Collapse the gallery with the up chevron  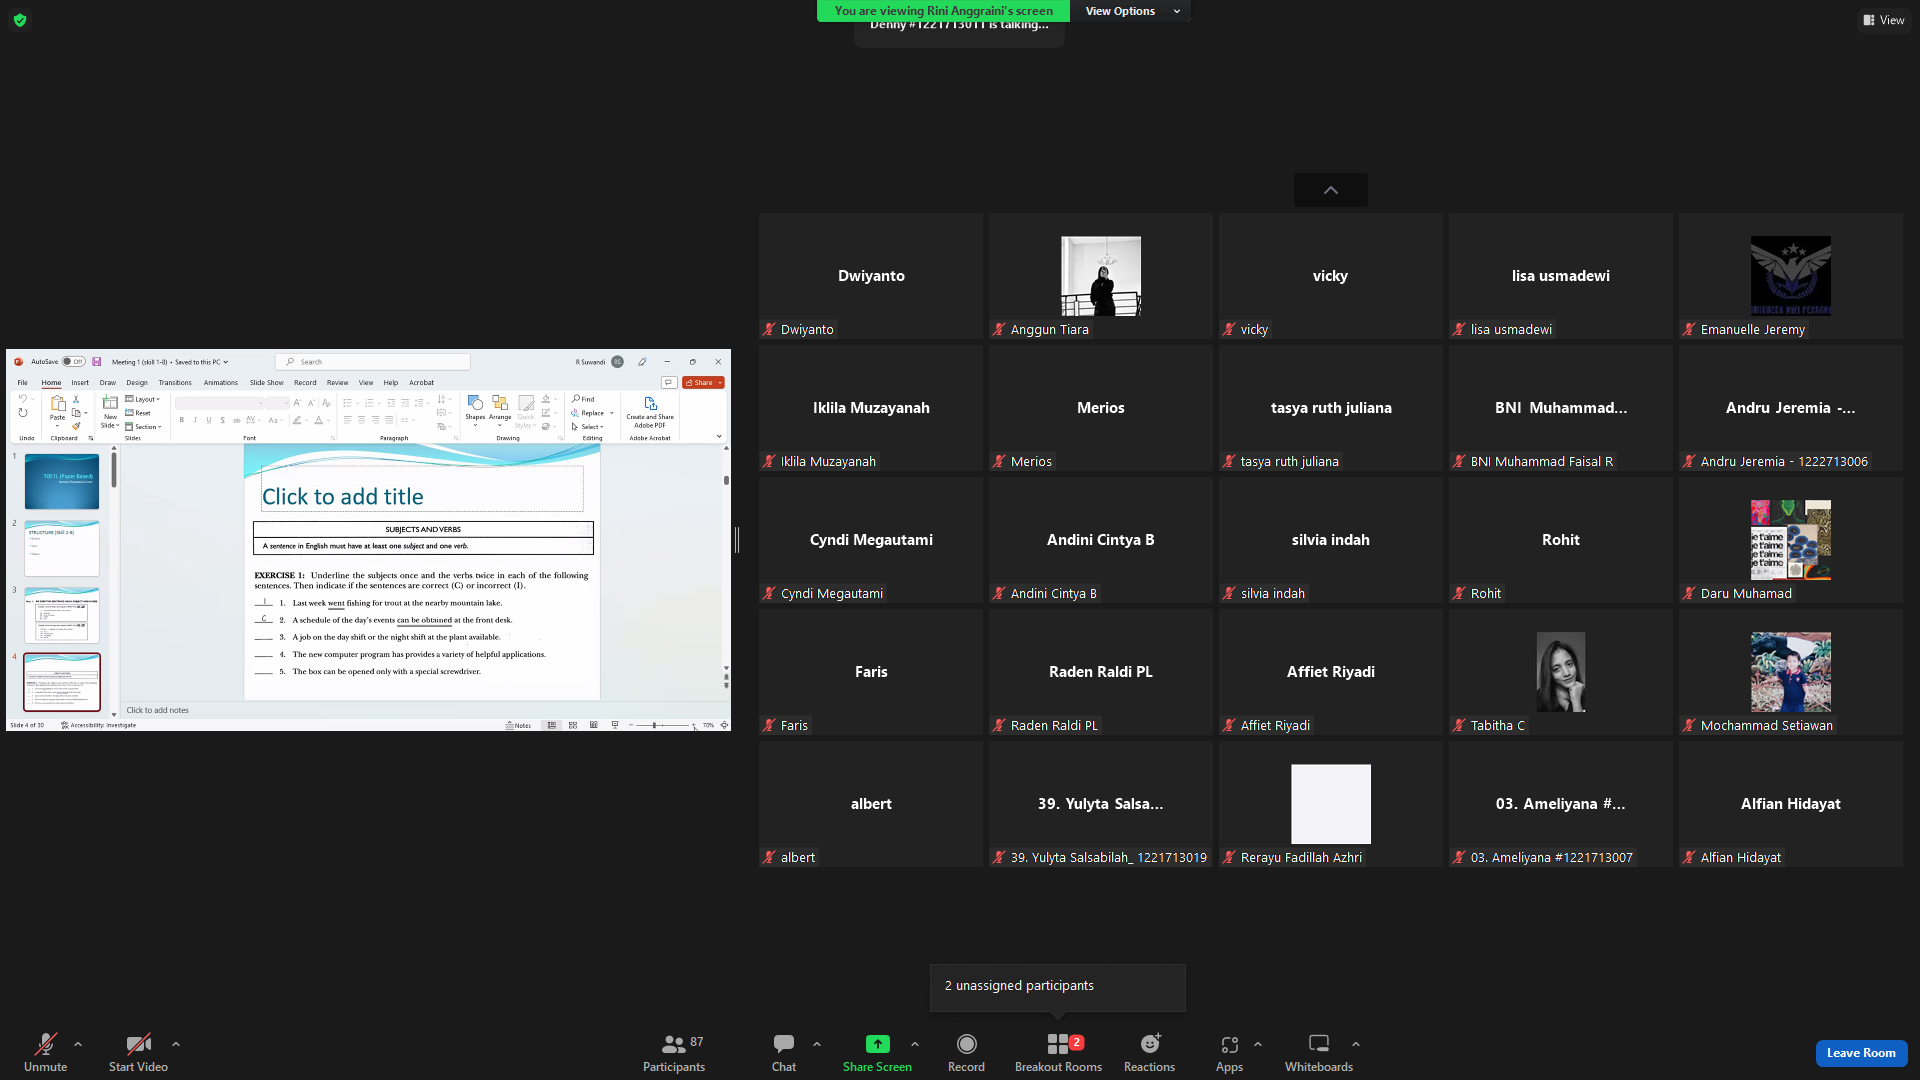(x=1331, y=190)
